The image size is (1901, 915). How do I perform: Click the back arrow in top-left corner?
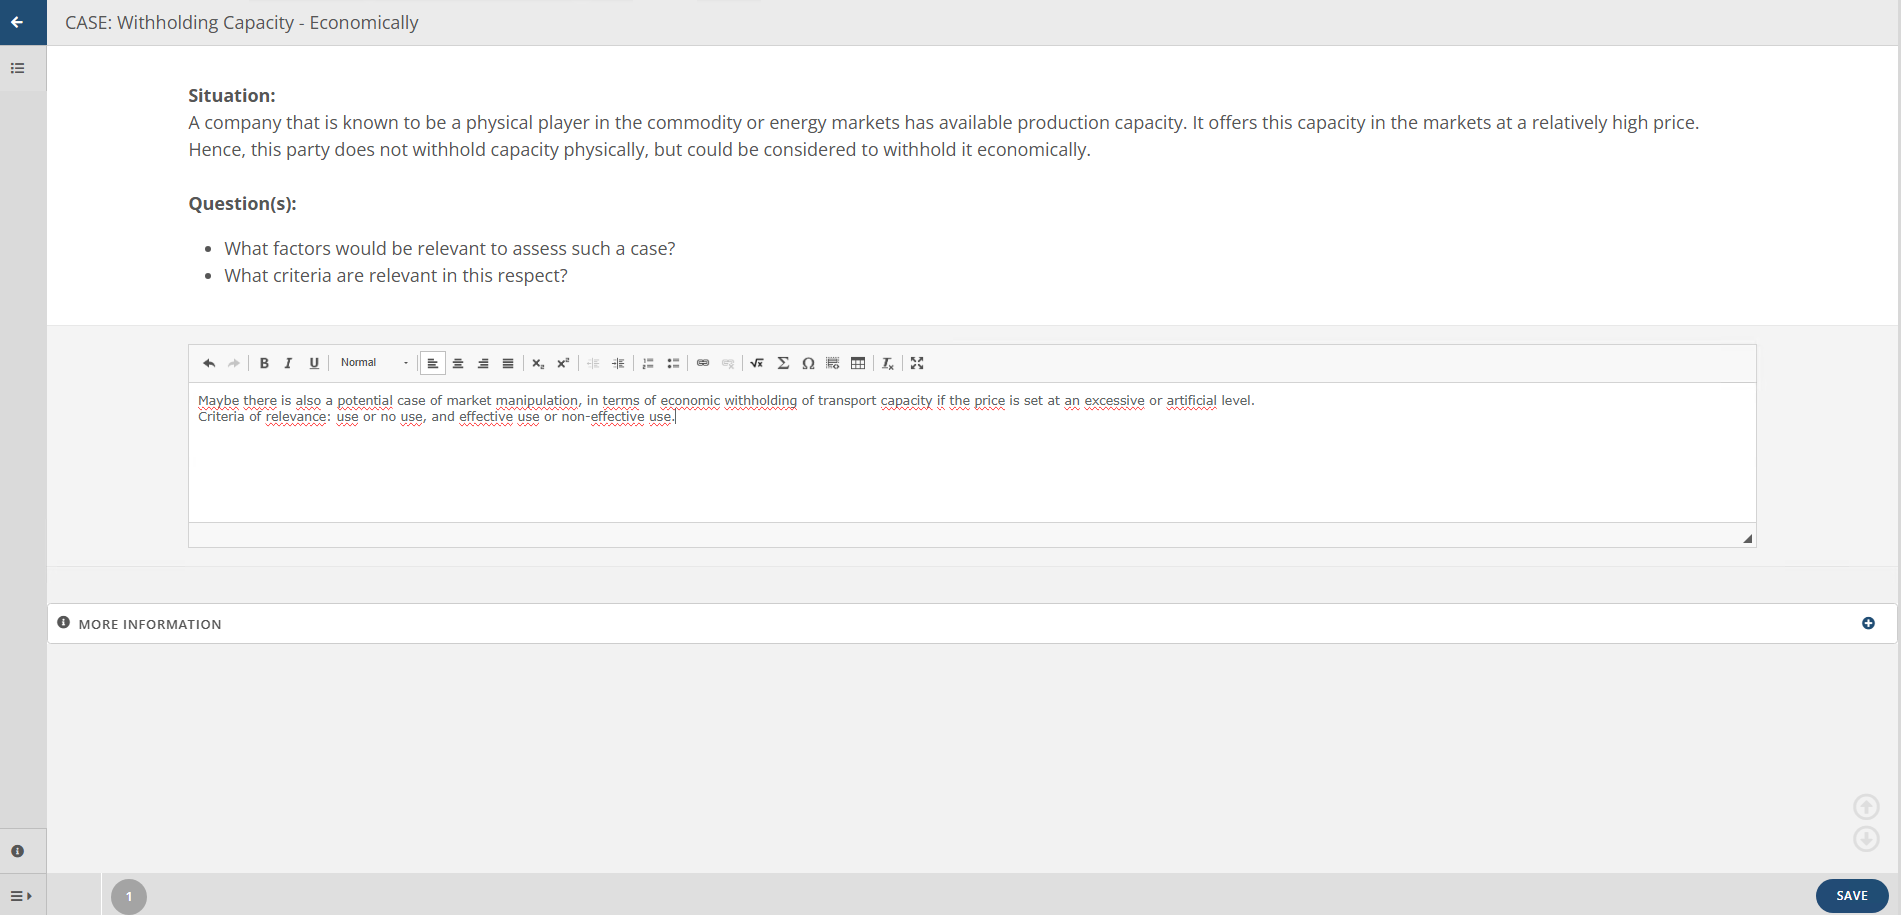pos(17,22)
